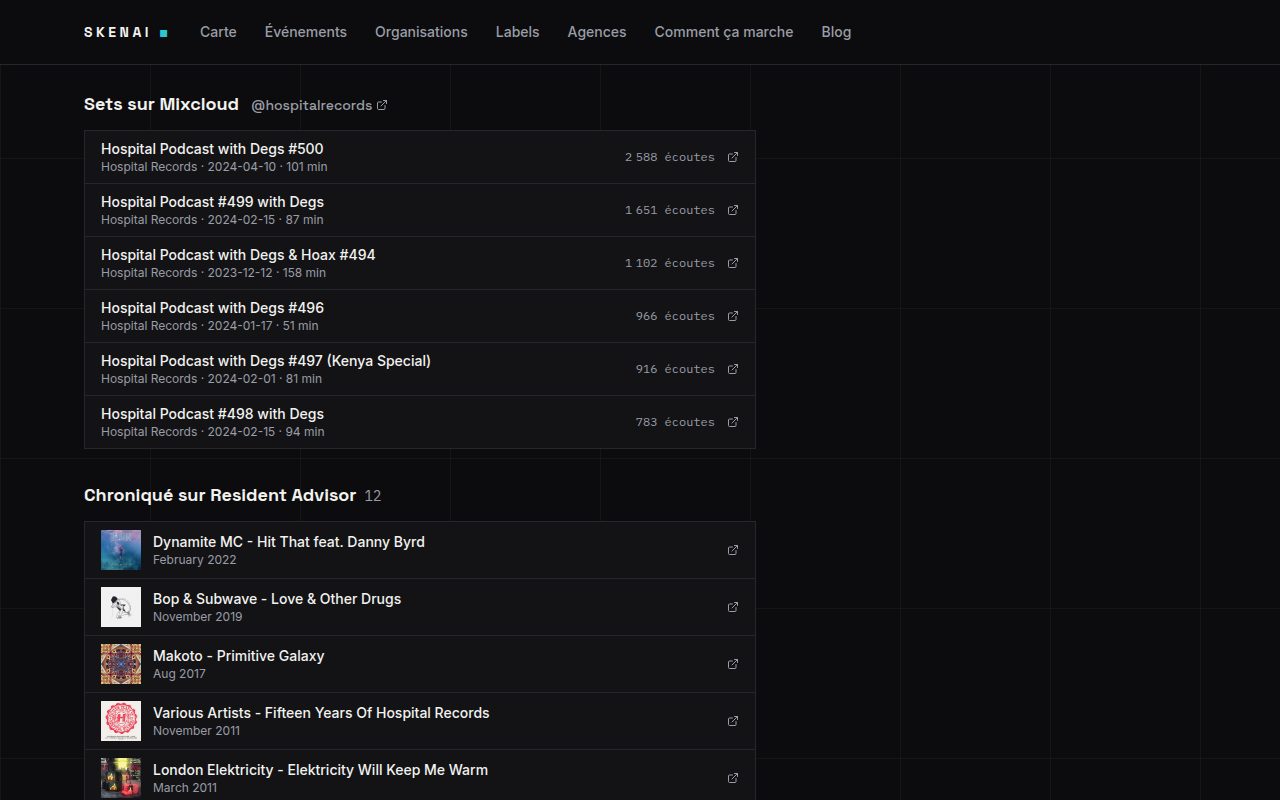Open Hospital Podcast with Degs & Hoax #494
Image resolution: width=1280 pixels, height=800 pixels.
pos(420,263)
